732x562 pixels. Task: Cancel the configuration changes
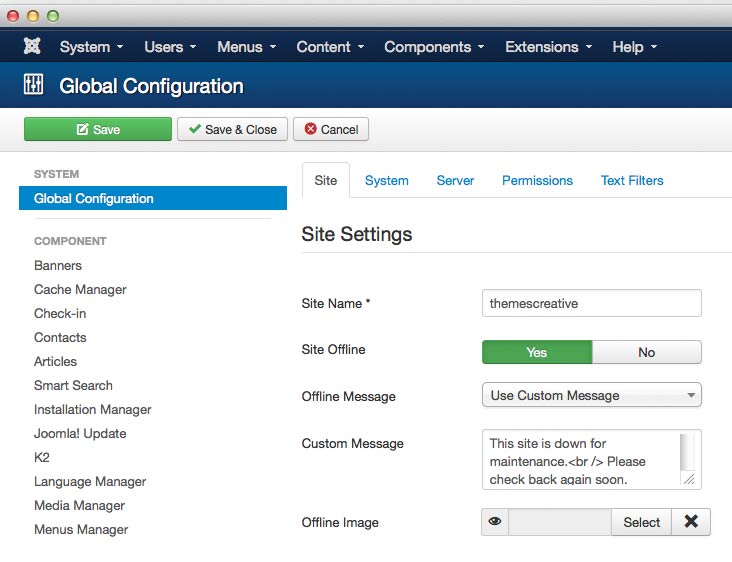coord(331,129)
